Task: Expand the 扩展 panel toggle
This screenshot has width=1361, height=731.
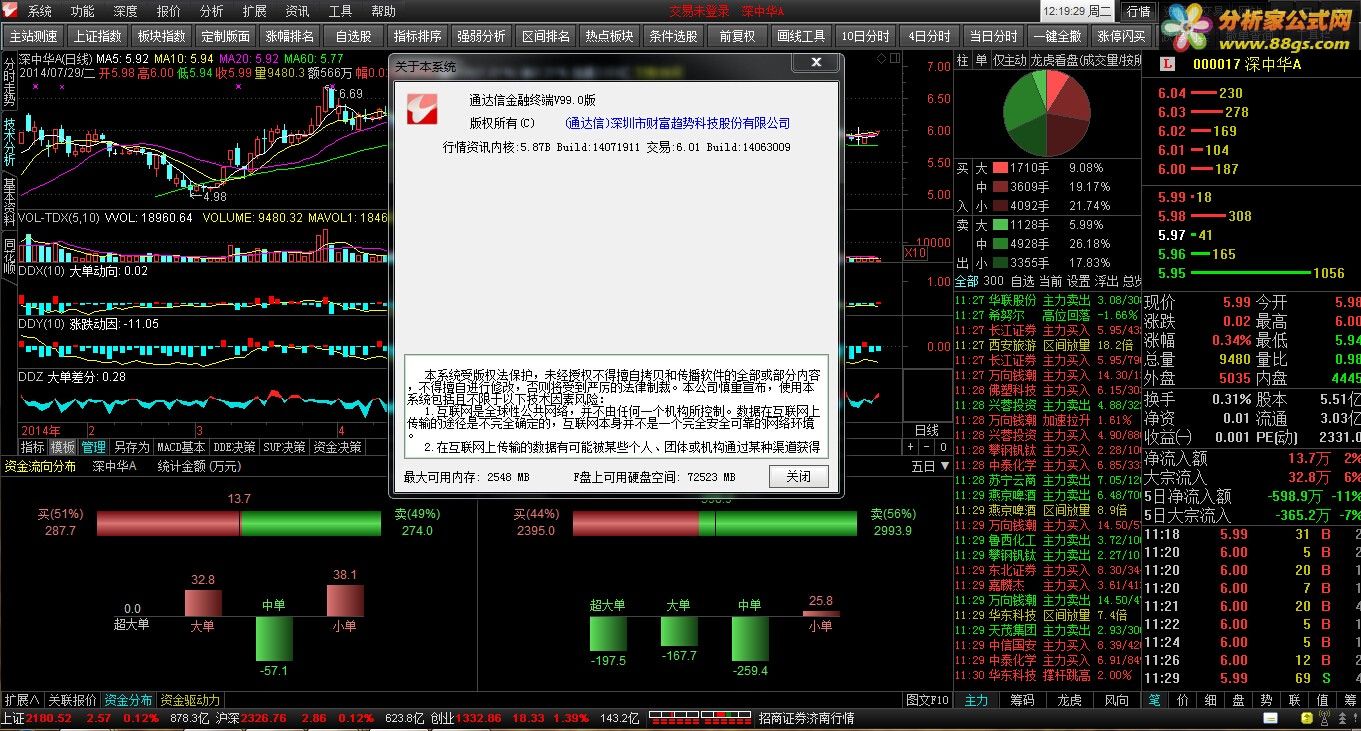Action: pos(22,700)
